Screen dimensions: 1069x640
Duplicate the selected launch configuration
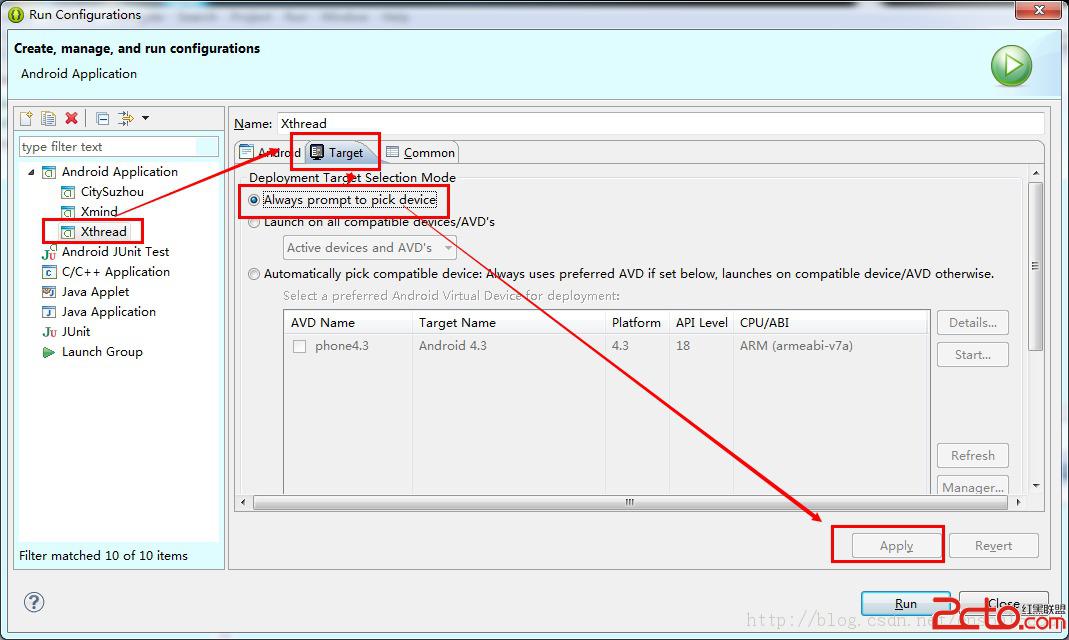pos(48,119)
